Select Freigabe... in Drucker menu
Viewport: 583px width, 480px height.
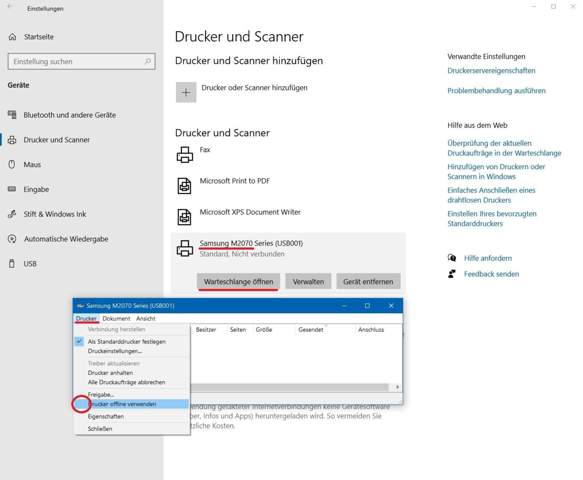pyautogui.click(x=101, y=394)
